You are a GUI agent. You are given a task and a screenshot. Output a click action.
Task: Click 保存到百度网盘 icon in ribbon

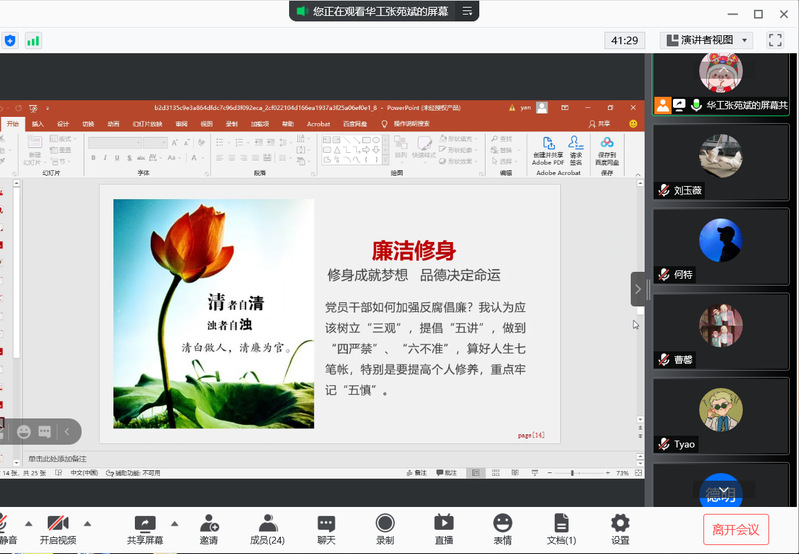[x=607, y=150]
